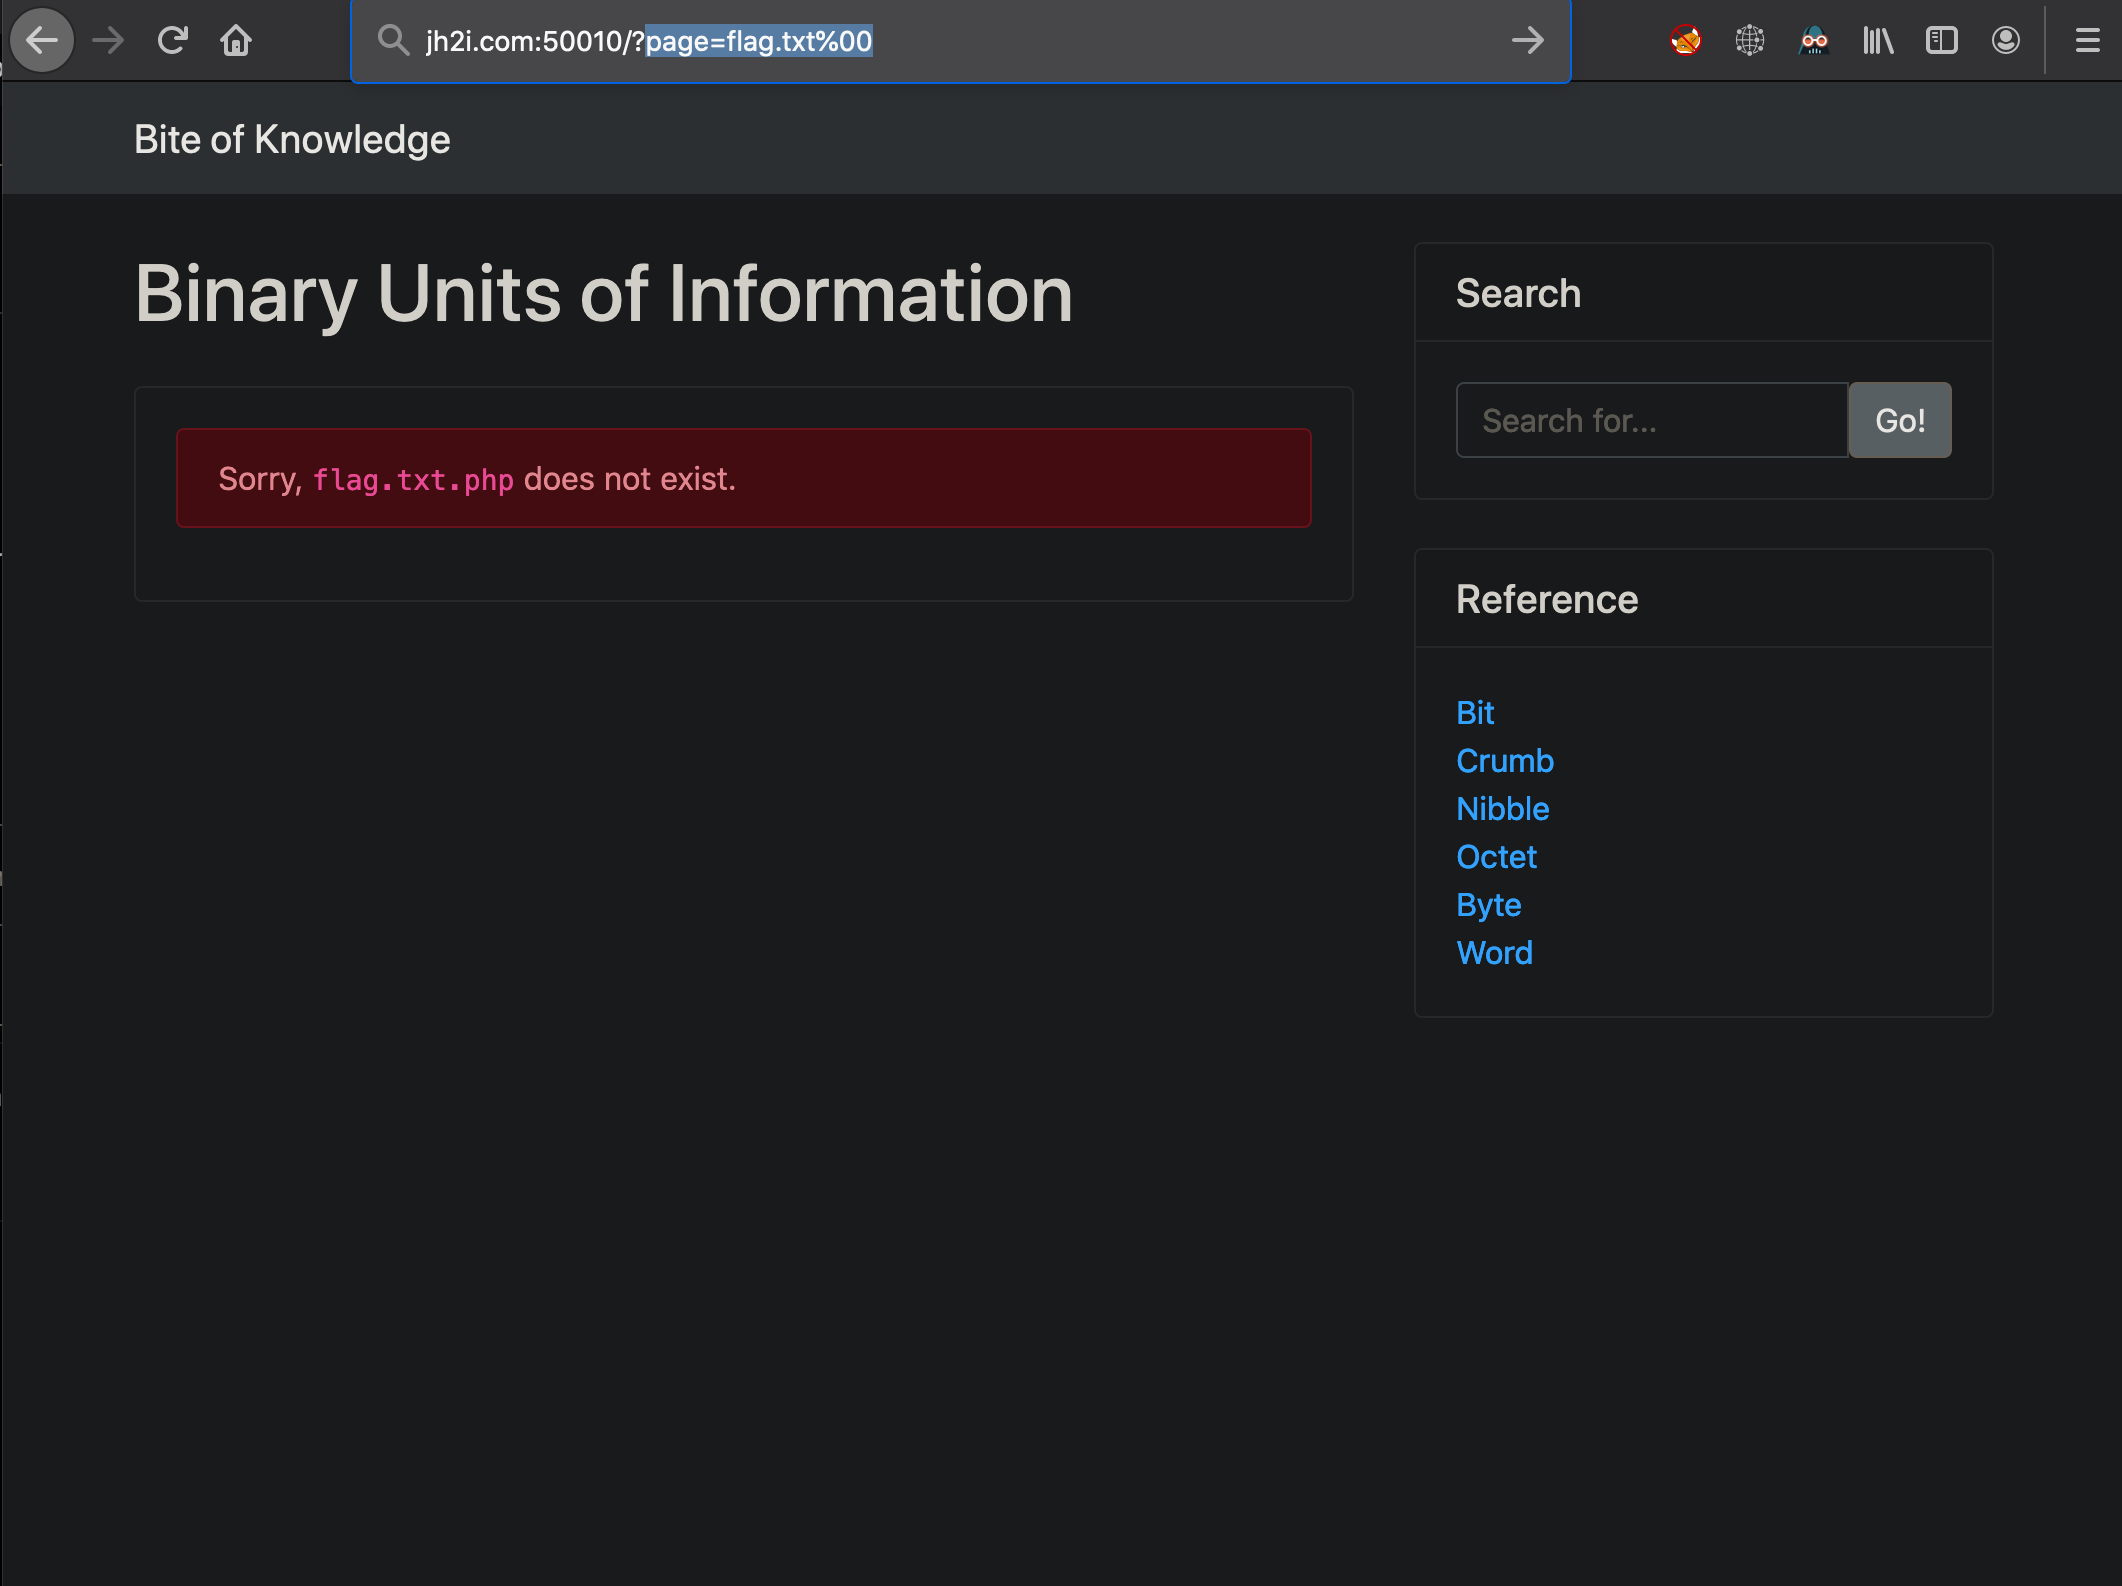Select the Octet reference link
Viewport: 2122px width, 1586px height.
1496,856
